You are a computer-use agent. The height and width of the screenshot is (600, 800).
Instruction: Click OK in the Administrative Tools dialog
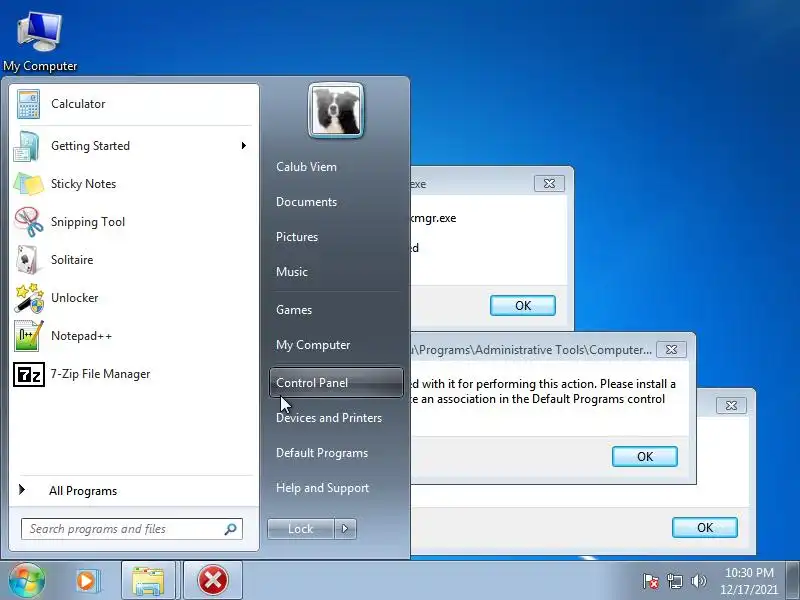(645, 457)
